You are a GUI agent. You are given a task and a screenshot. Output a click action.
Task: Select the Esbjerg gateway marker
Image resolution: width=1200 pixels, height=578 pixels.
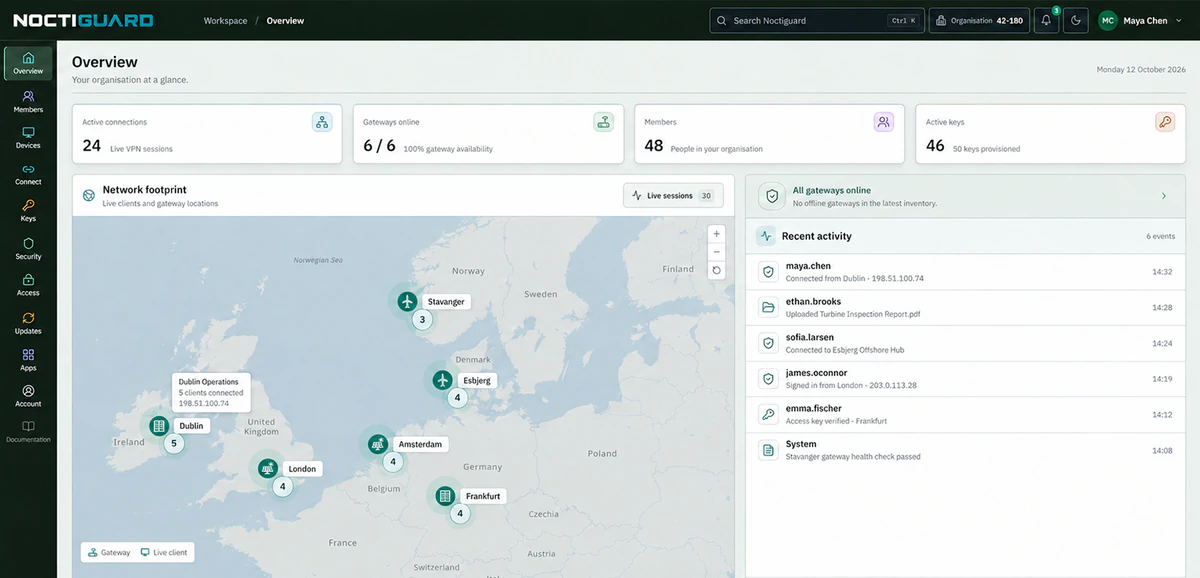pos(443,380)
